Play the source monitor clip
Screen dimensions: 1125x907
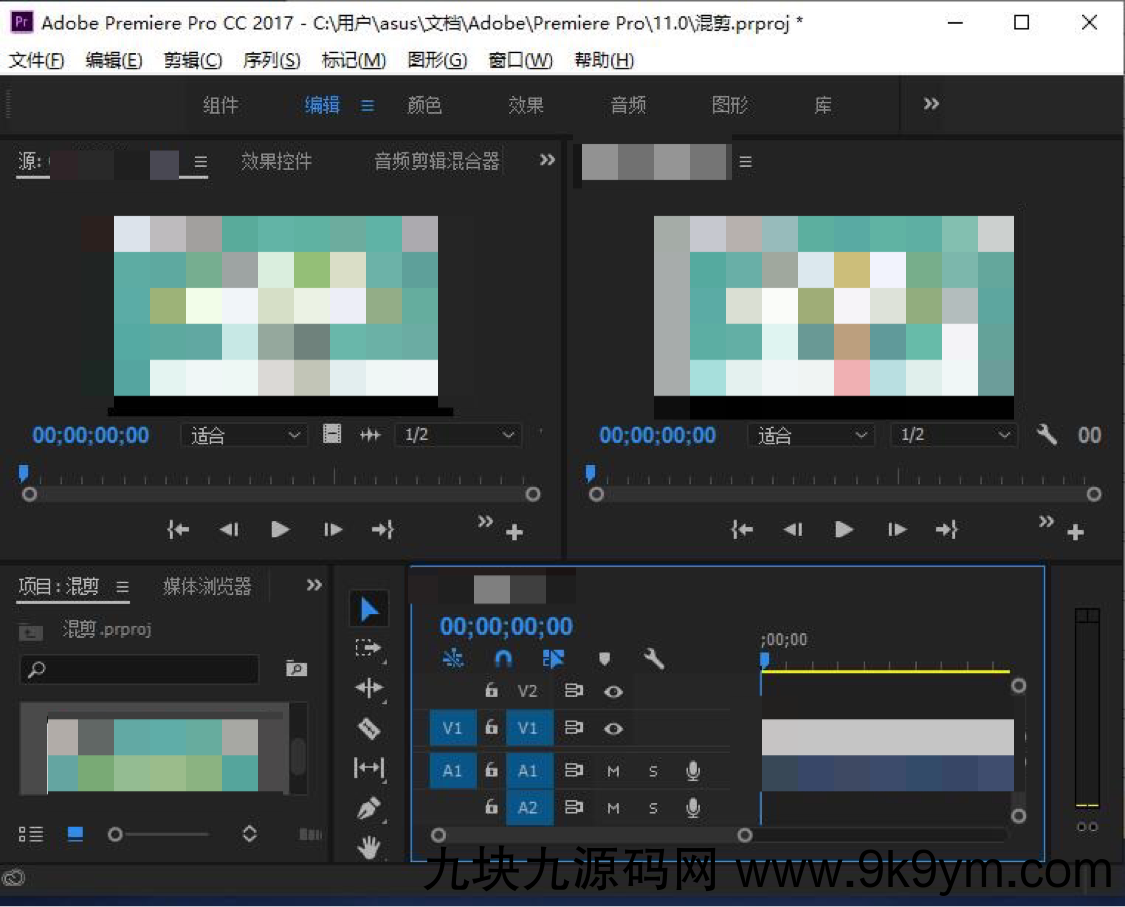click(x=280, y=529)
